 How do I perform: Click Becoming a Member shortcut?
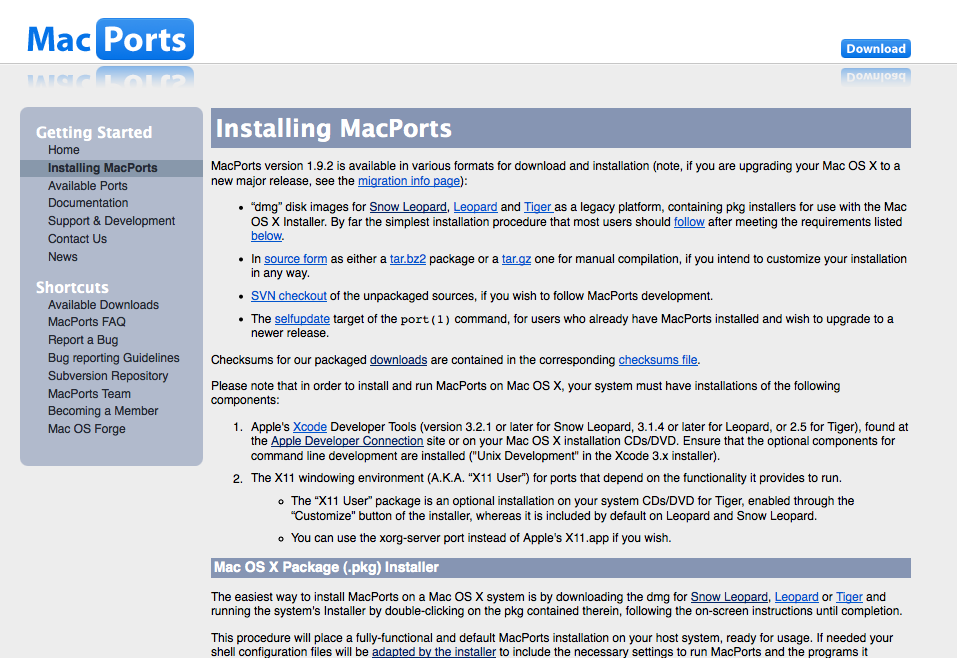(103, 411)
